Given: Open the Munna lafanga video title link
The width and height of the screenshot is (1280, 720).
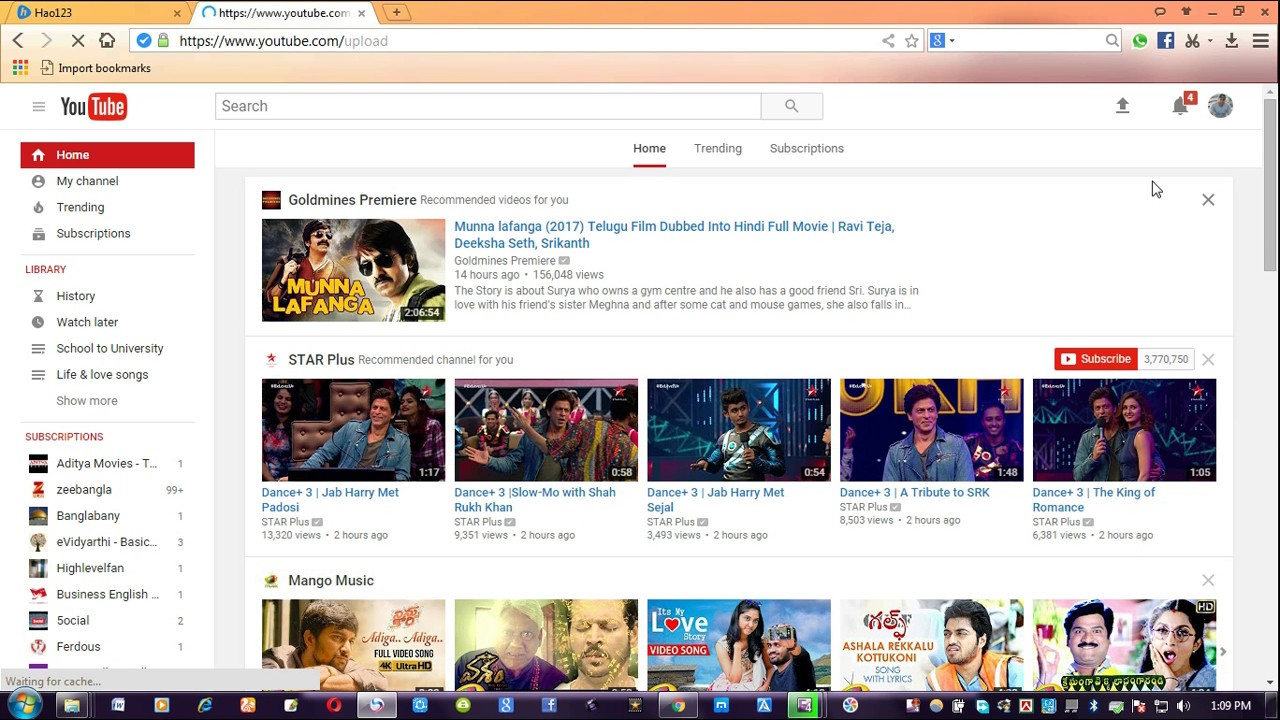Looking at the screenshot, I should click(674, 234).
